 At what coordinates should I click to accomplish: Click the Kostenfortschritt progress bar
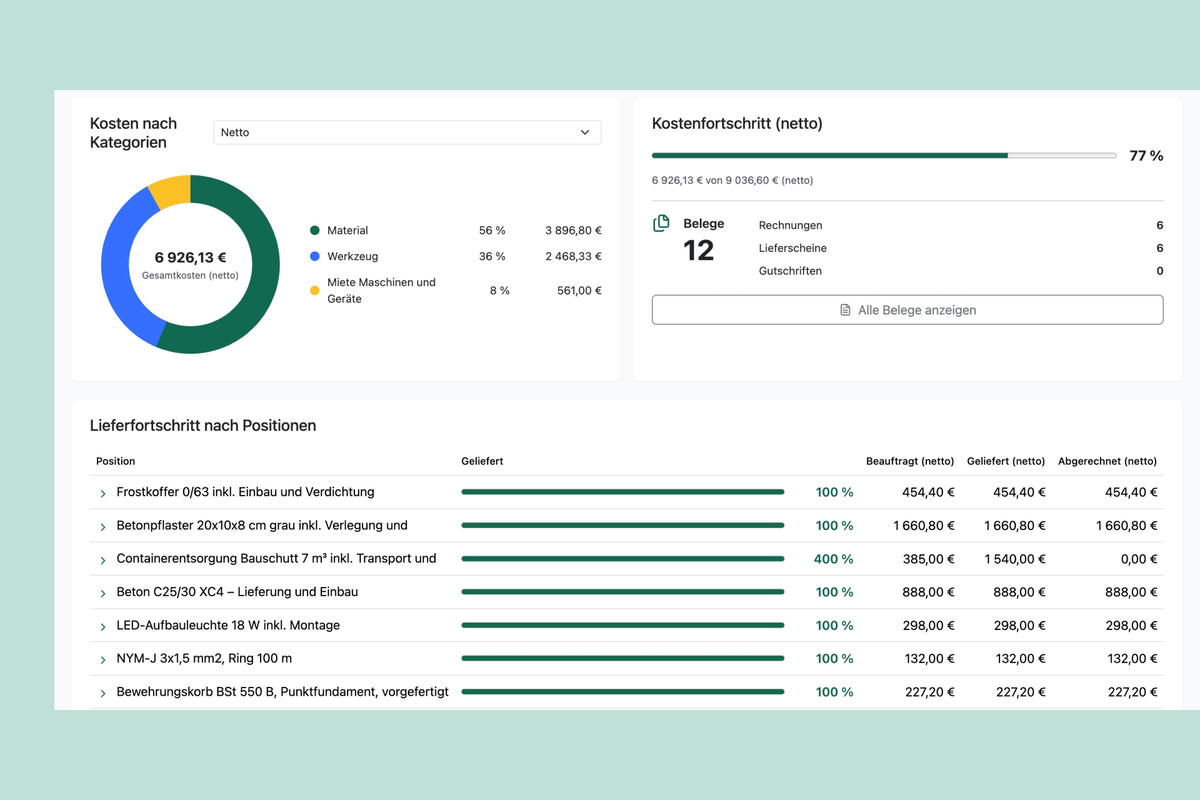(x=884, y=156)
